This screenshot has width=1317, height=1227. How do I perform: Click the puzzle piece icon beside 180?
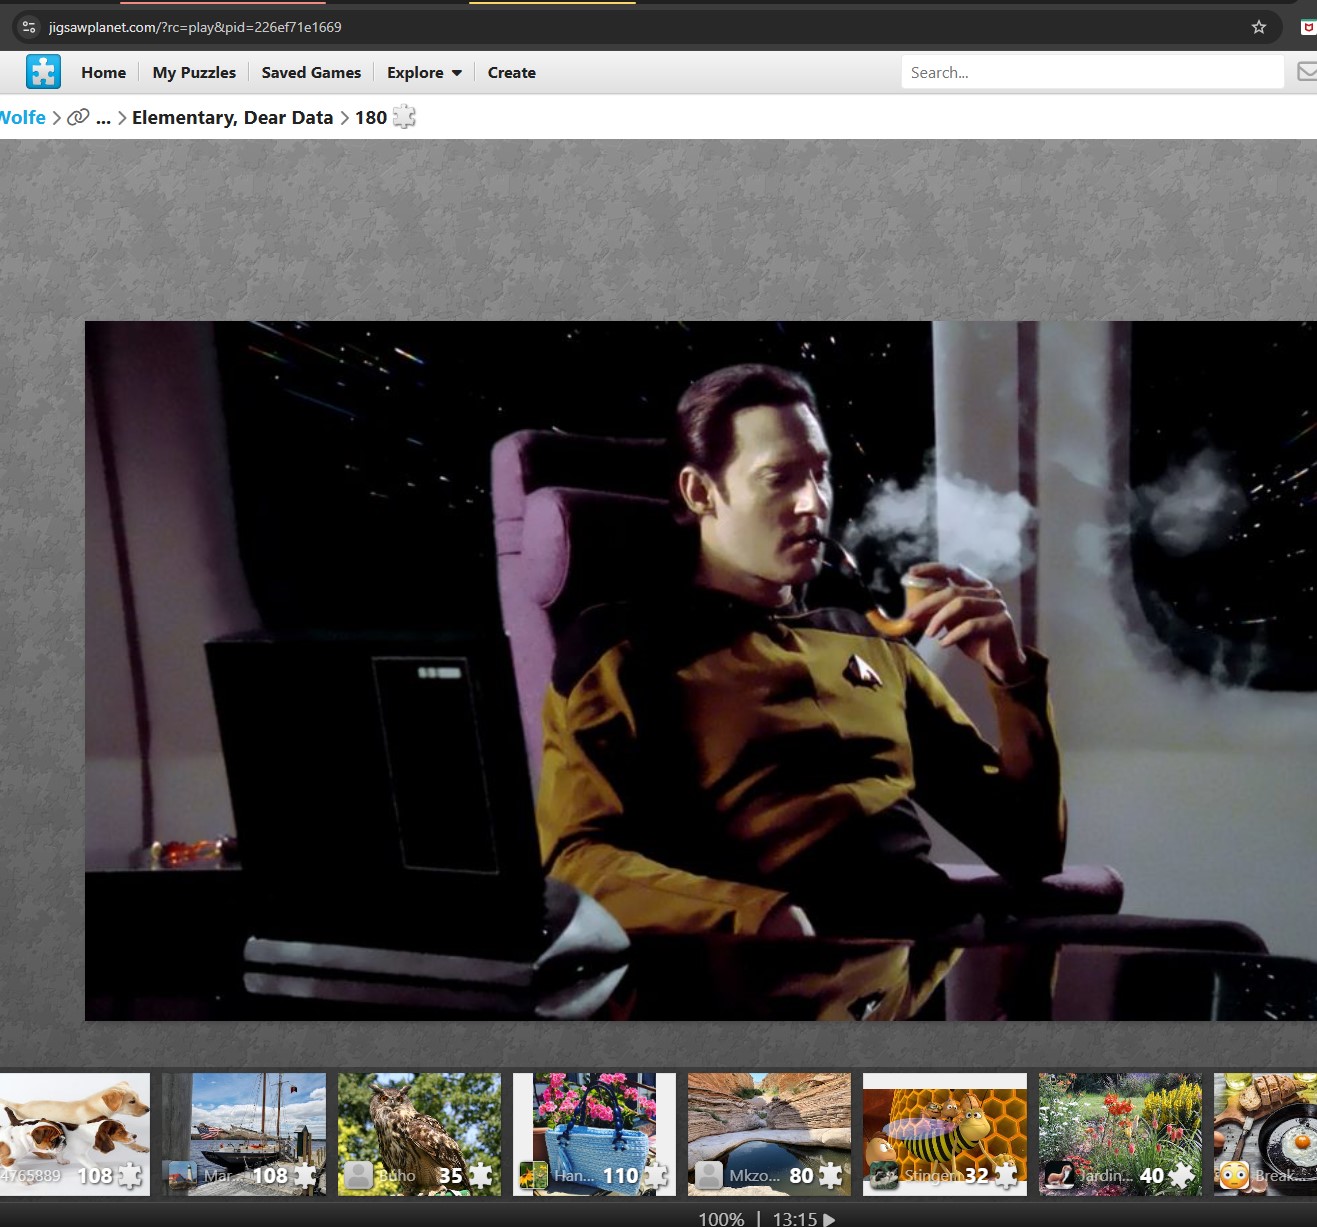(x=404, y=117)
